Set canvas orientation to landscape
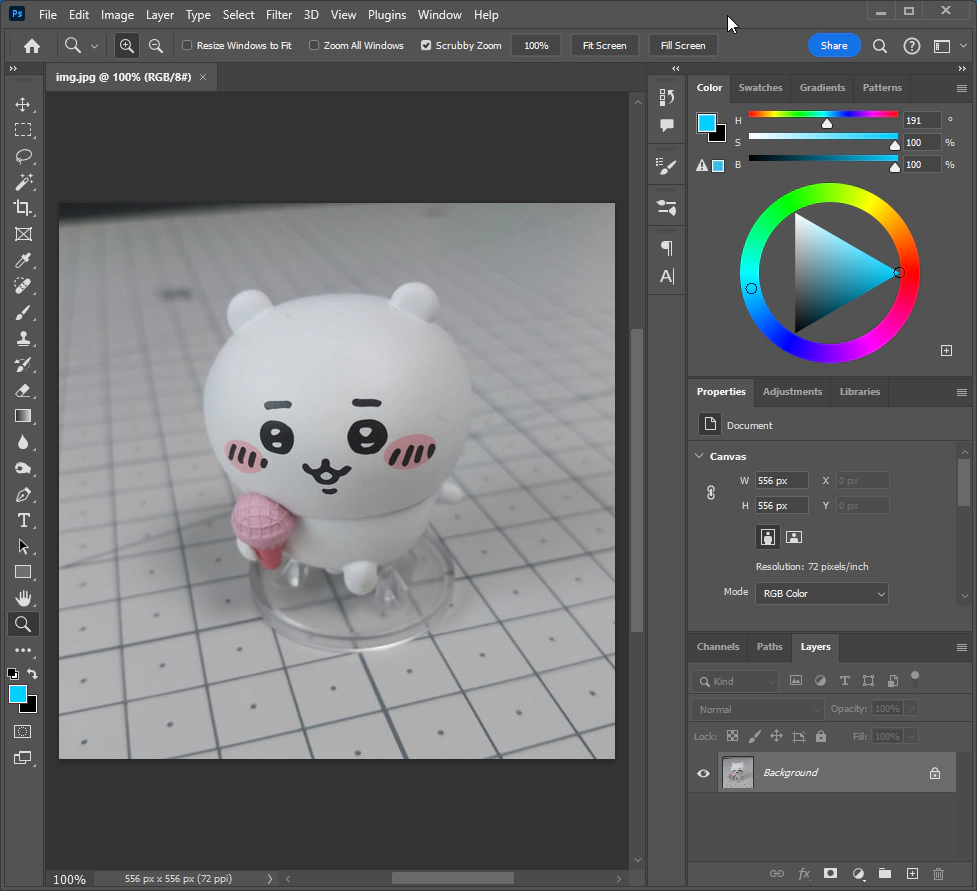Image resolution: width=977 pixels, height=891 pixels. click(x=794, y=537)
